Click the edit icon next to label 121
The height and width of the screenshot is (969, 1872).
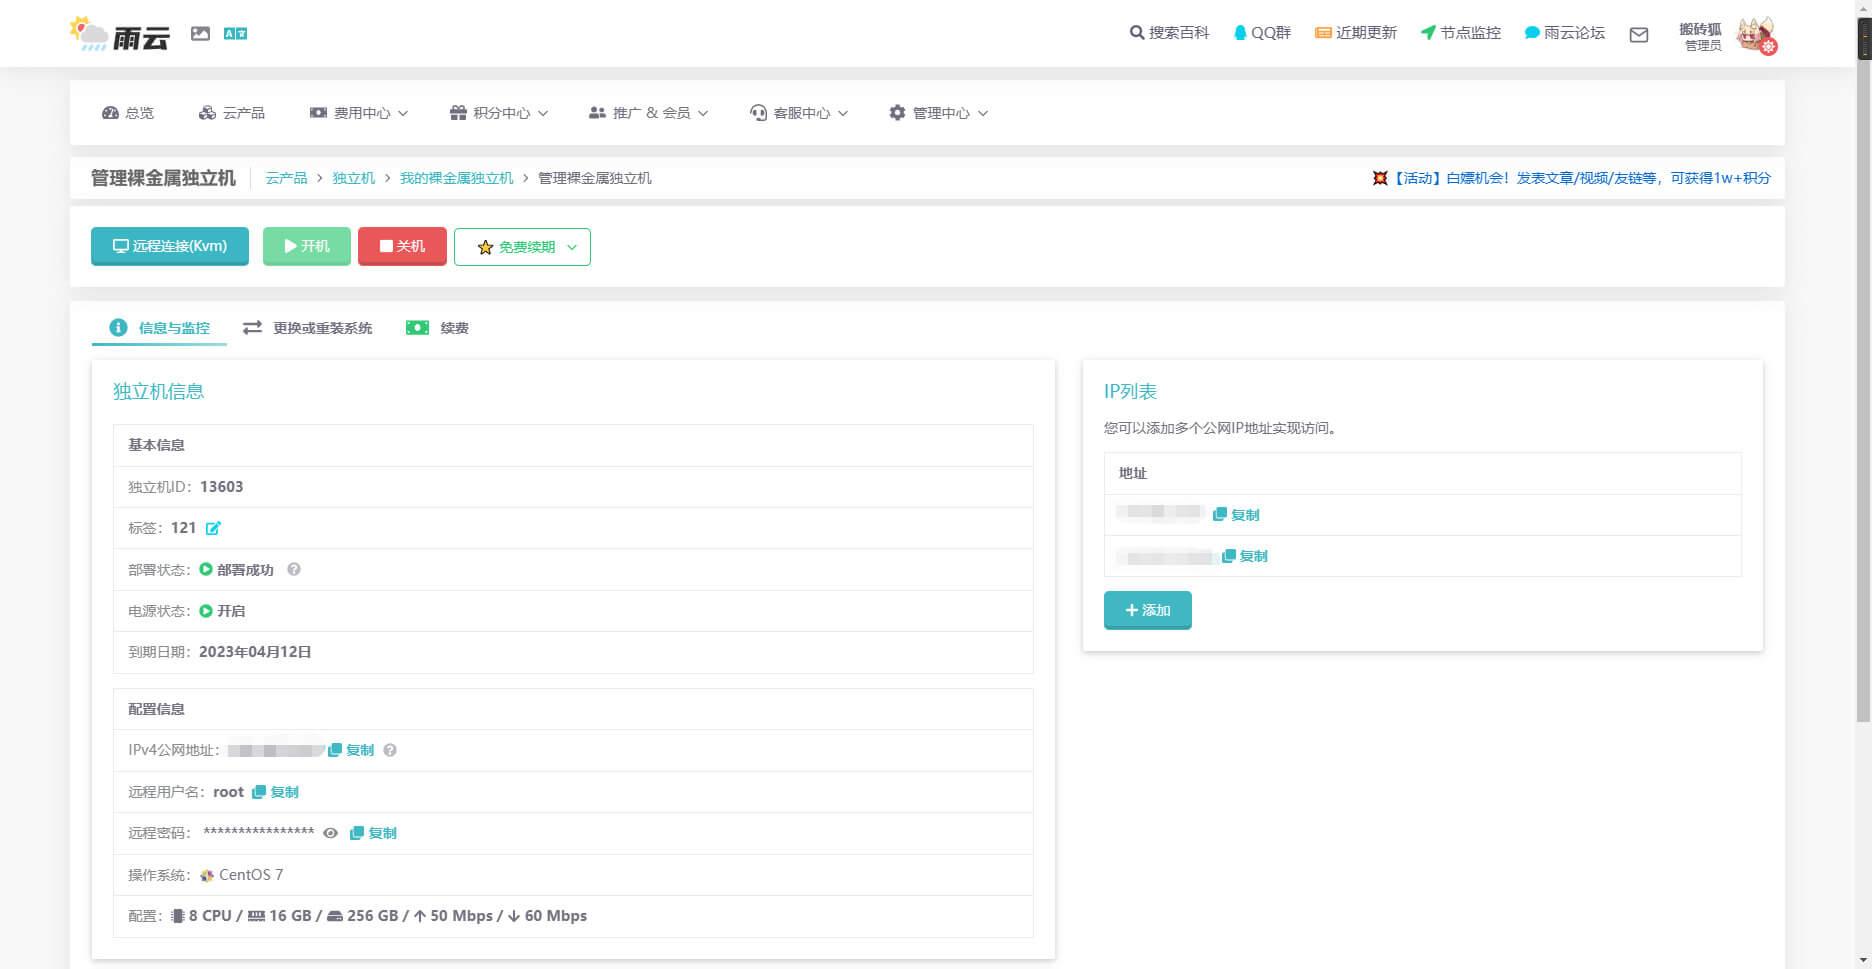pos(213,528)
